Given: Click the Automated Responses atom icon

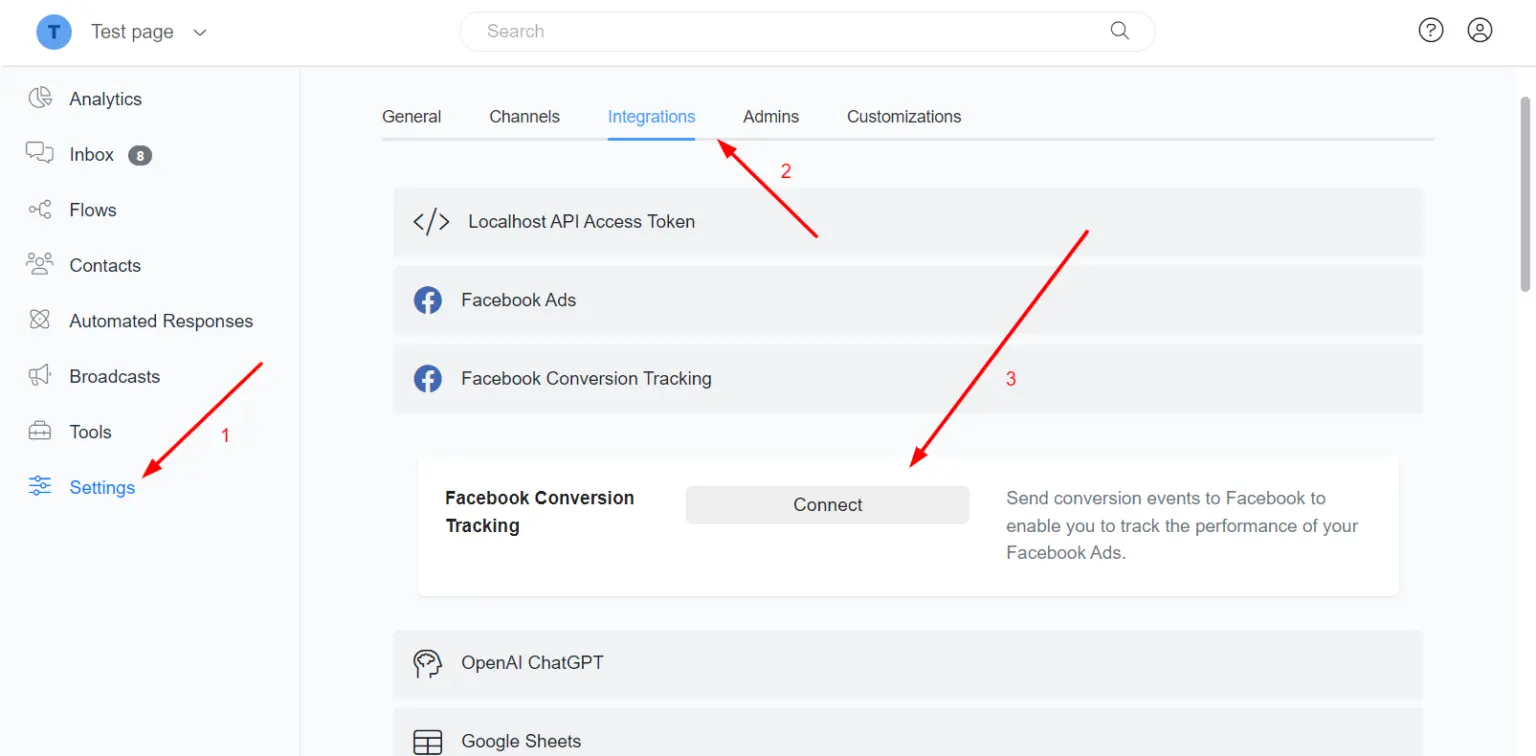Looking at the screenshot, I should pyautogui.click(x=40, y=320).
